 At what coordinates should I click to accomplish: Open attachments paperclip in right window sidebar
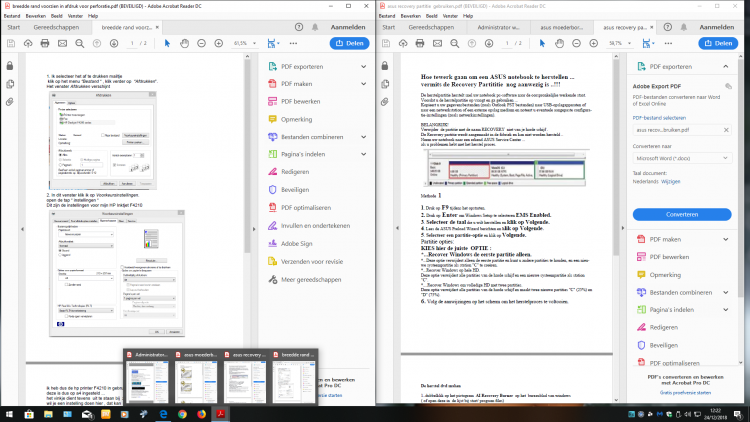tap(385, 102)
